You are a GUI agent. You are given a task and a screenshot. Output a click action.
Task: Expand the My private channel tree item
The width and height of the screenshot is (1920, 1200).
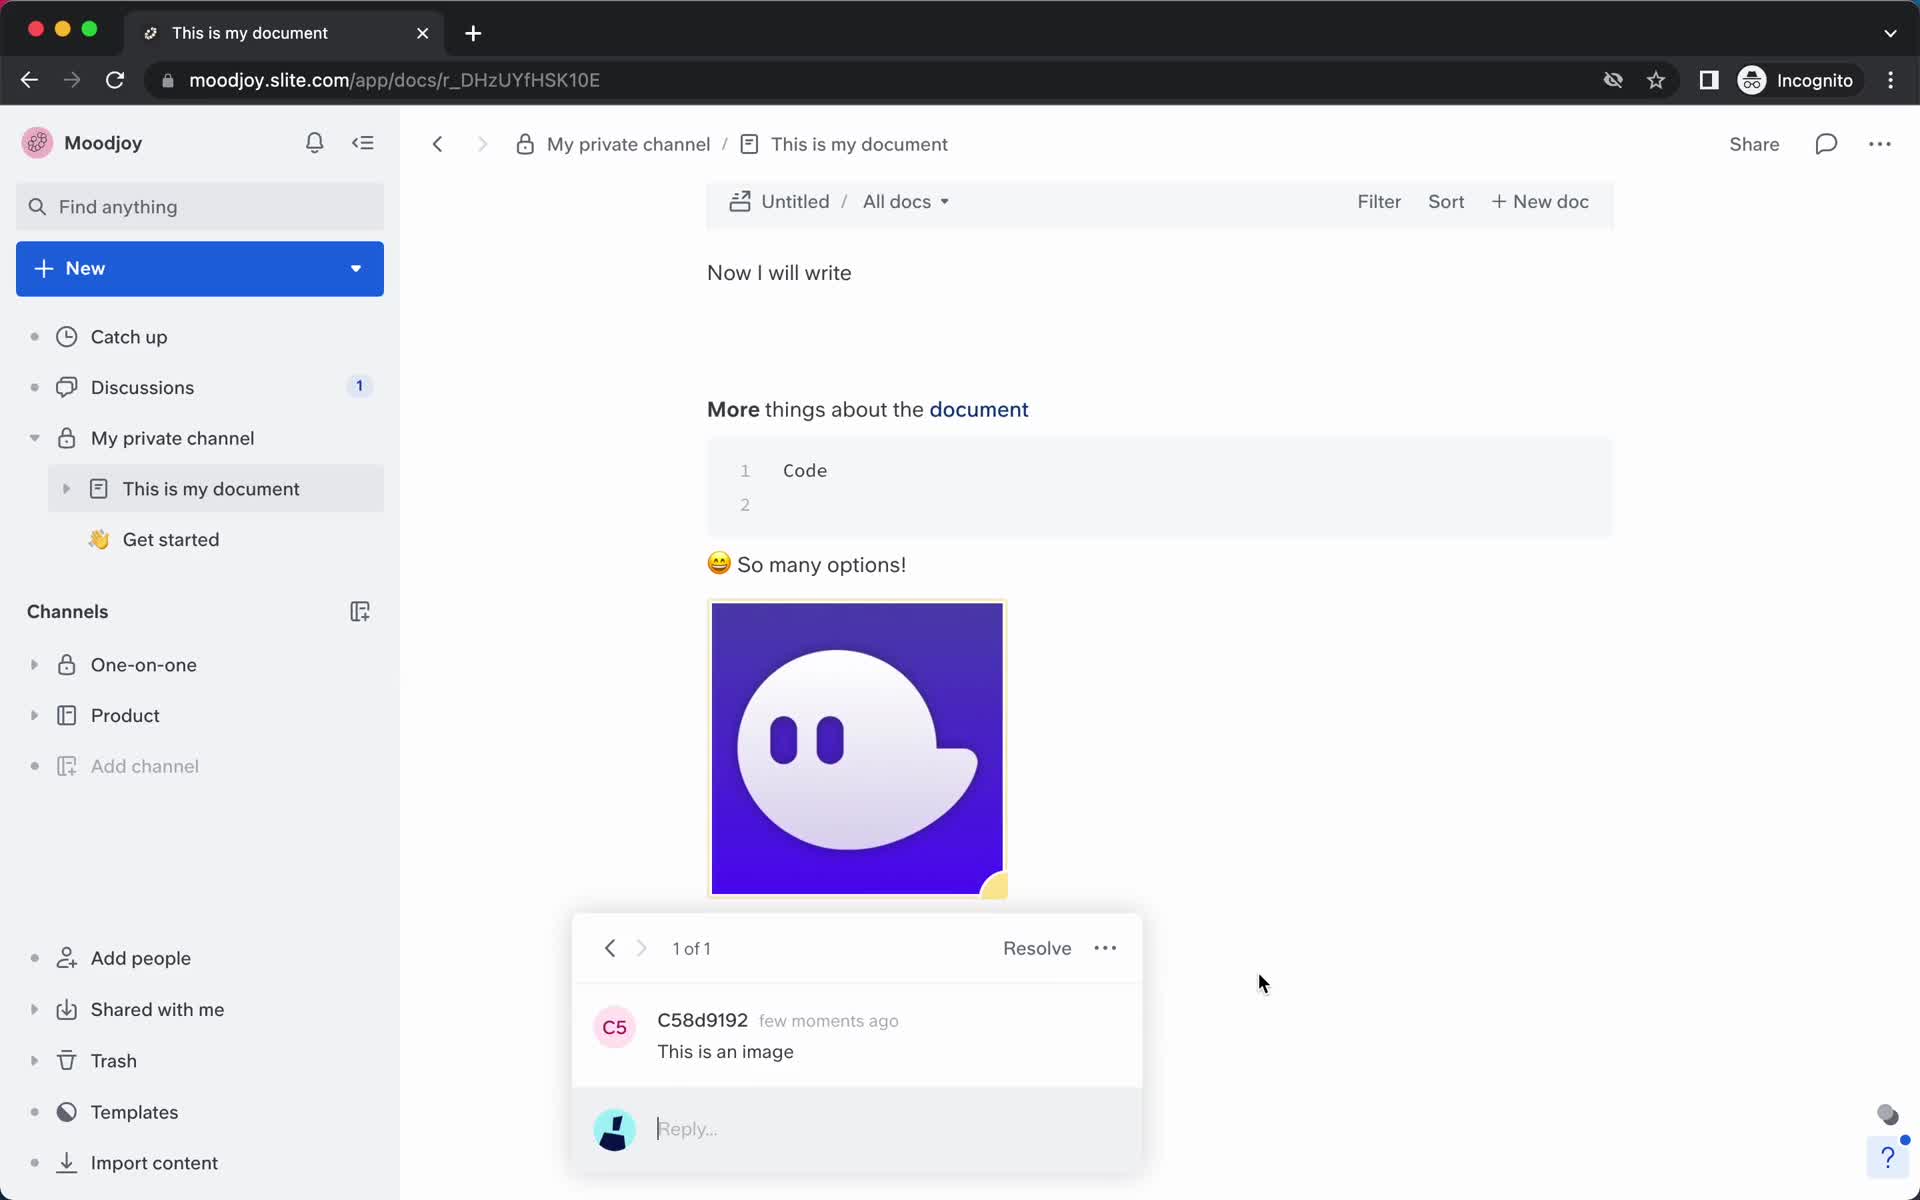pyautogui.click(x=30, y=438)
